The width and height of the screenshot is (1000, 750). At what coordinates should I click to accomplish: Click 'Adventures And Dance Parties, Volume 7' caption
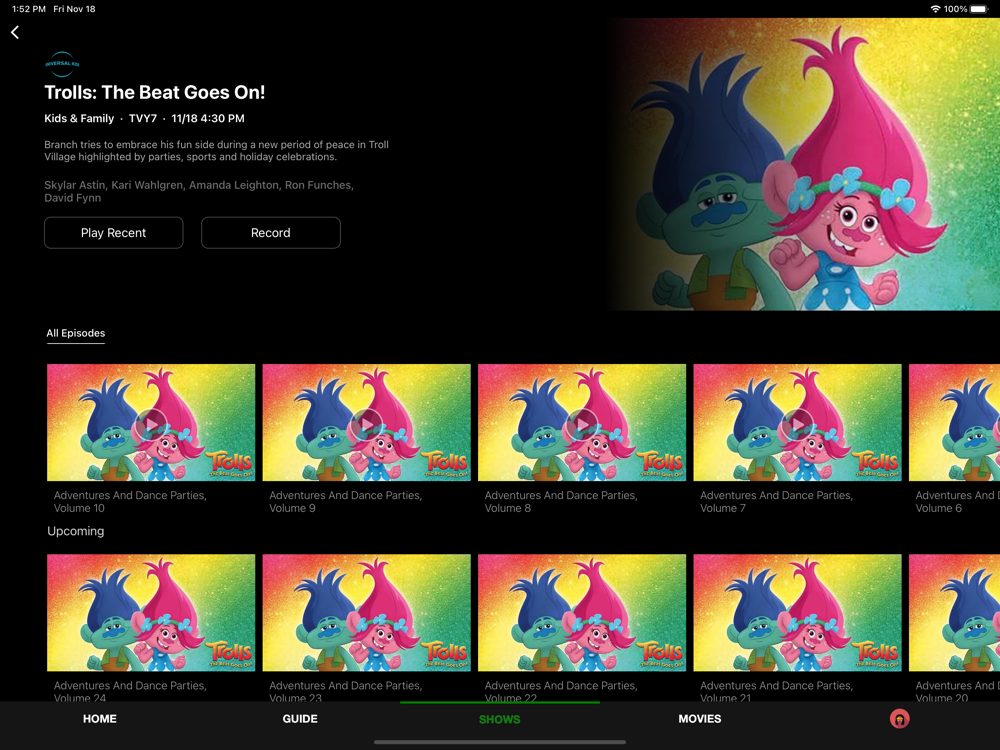777,502
